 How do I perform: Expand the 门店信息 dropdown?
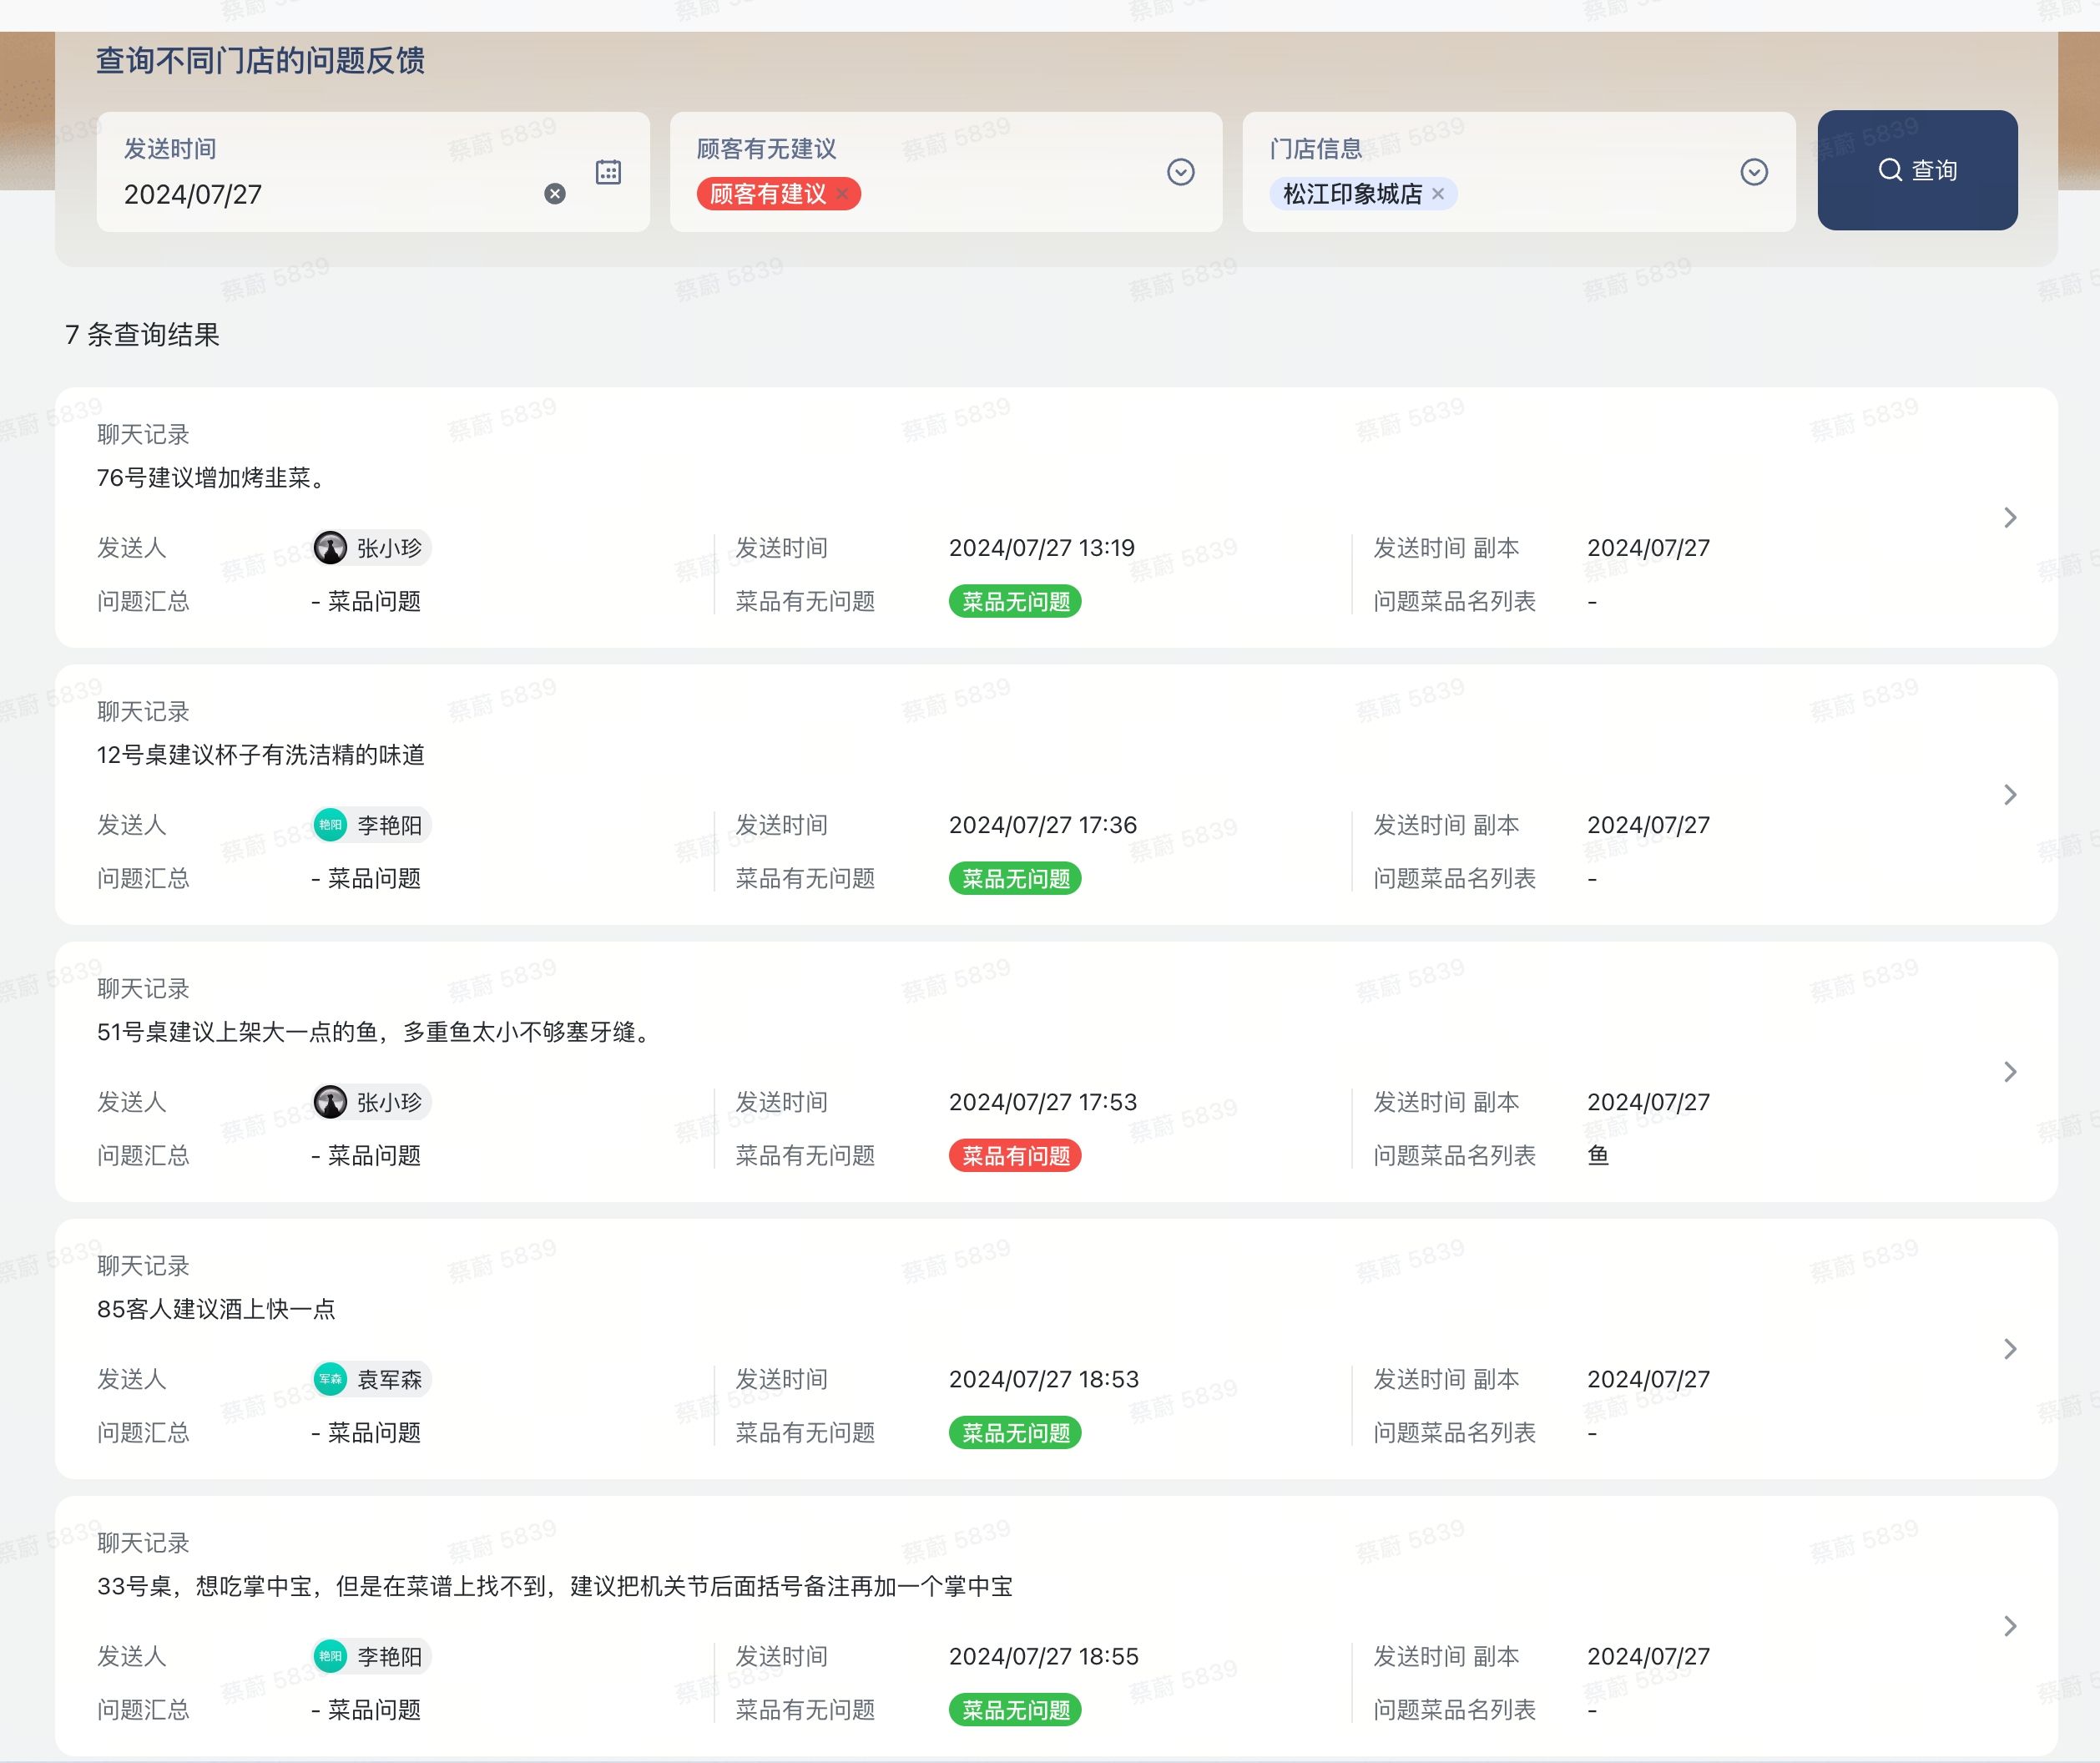1753,172
